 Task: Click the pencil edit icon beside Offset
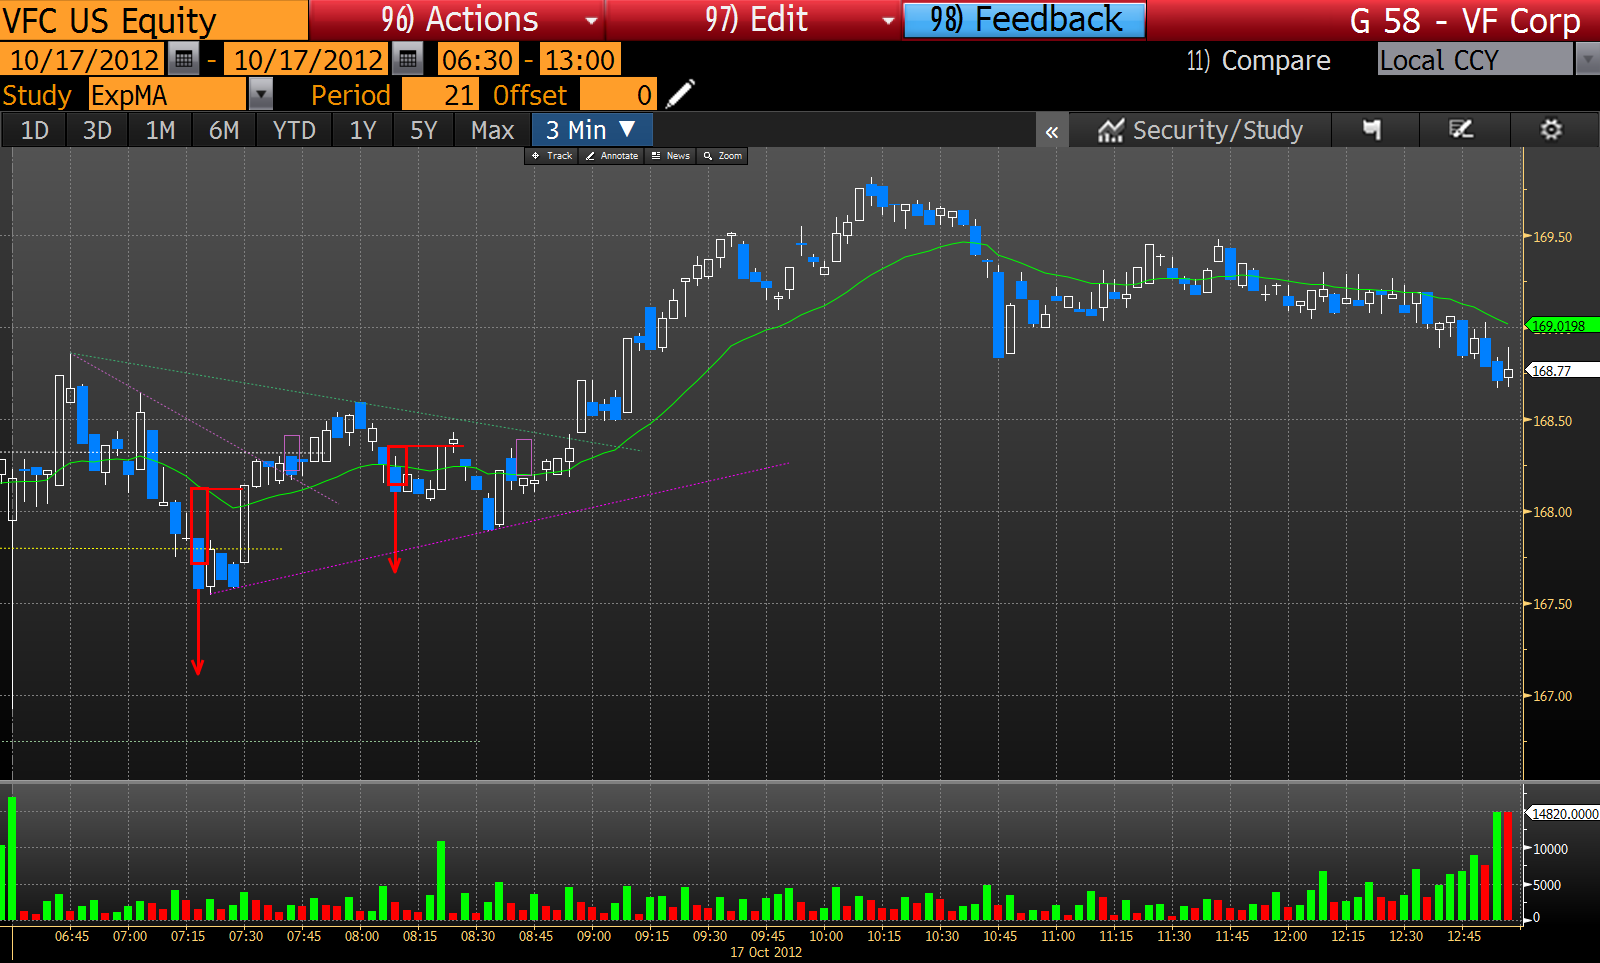[x=680, y=94]
